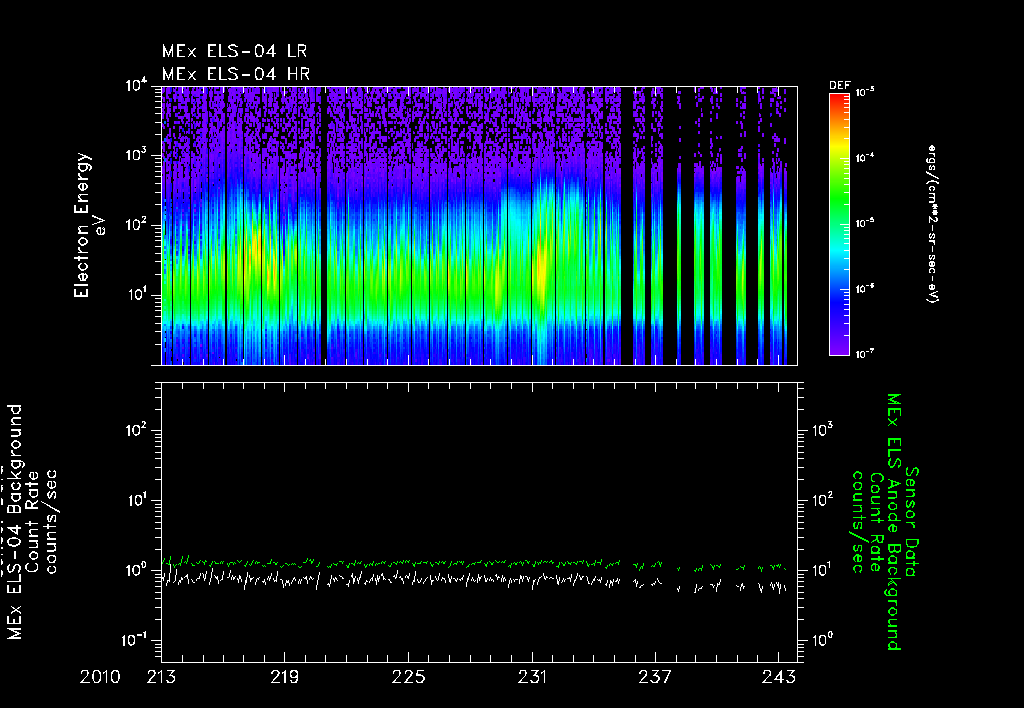Click the green 'Sensor Data' label
This screenshot has height=708, width=1024.
coord(912,522)
